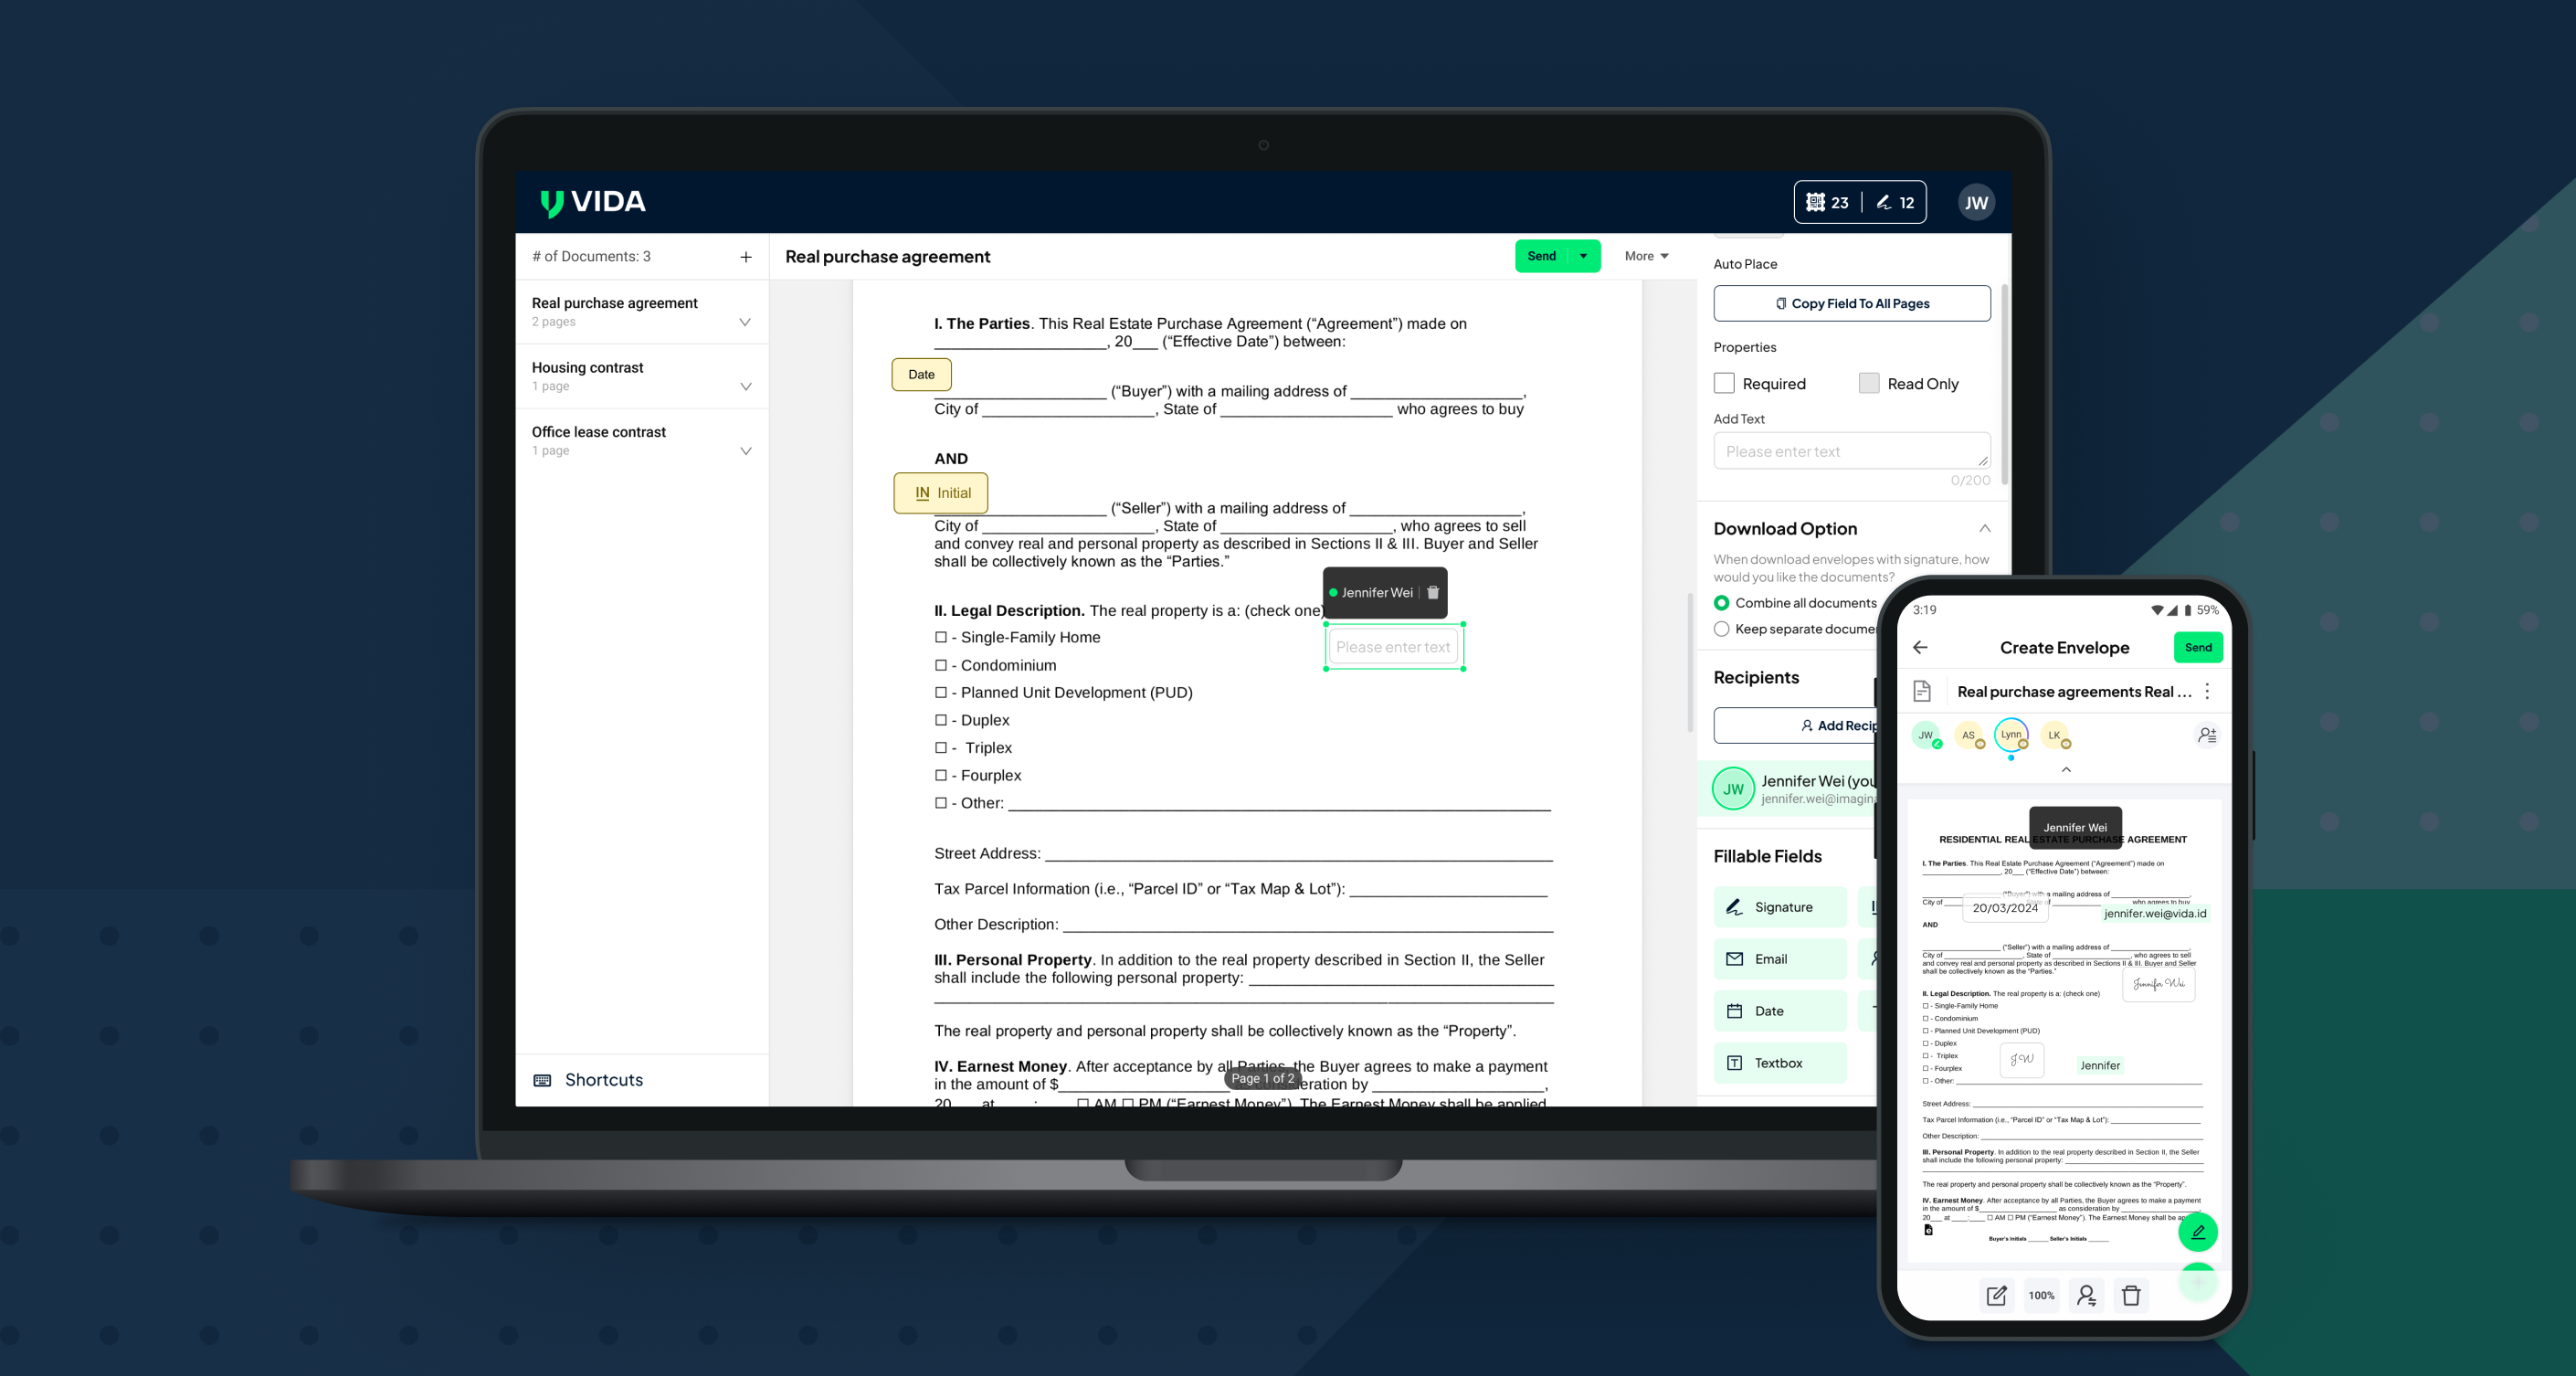Check the Fourplex box
Screen dimensions: 2576x1376
click(x=940, y=775)
